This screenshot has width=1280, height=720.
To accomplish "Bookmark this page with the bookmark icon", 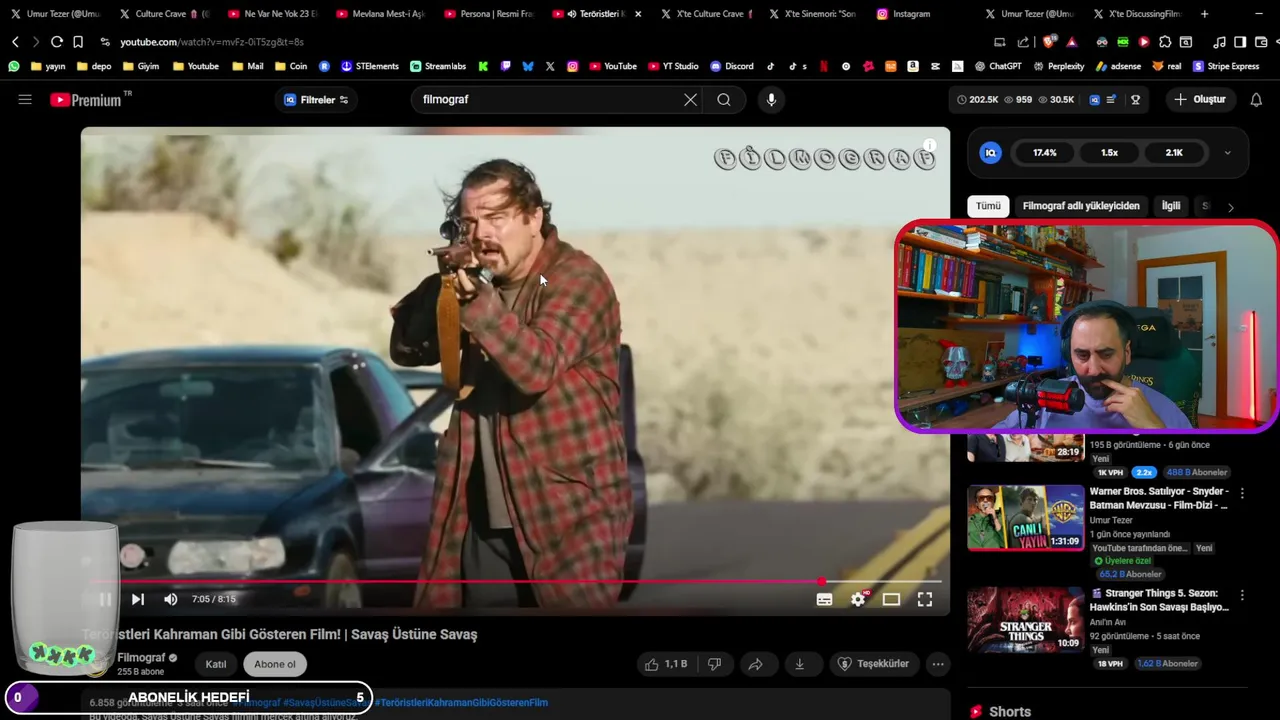I will tap(78, 42).
